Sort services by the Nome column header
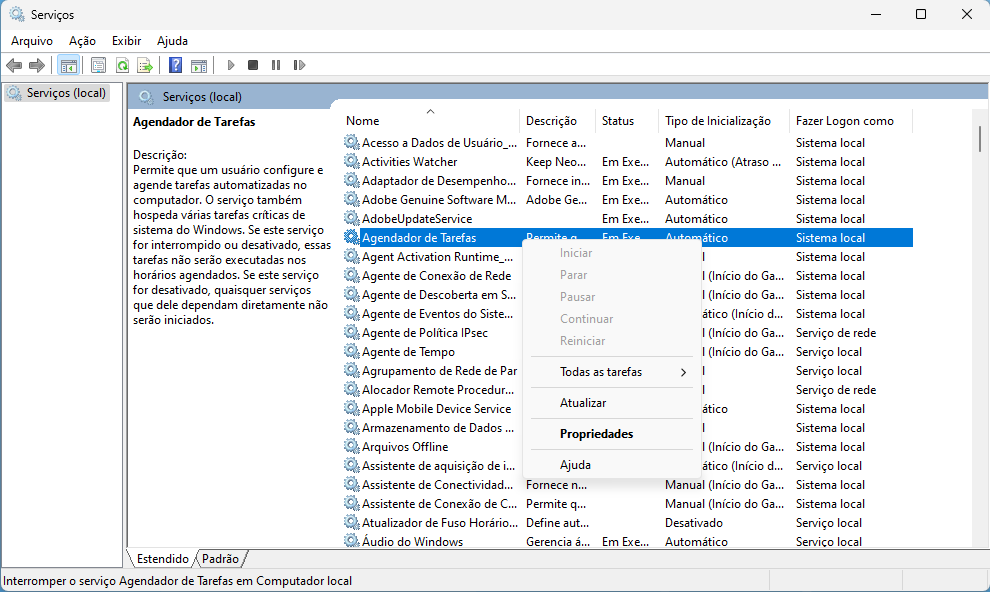 [x=431, y=121]
